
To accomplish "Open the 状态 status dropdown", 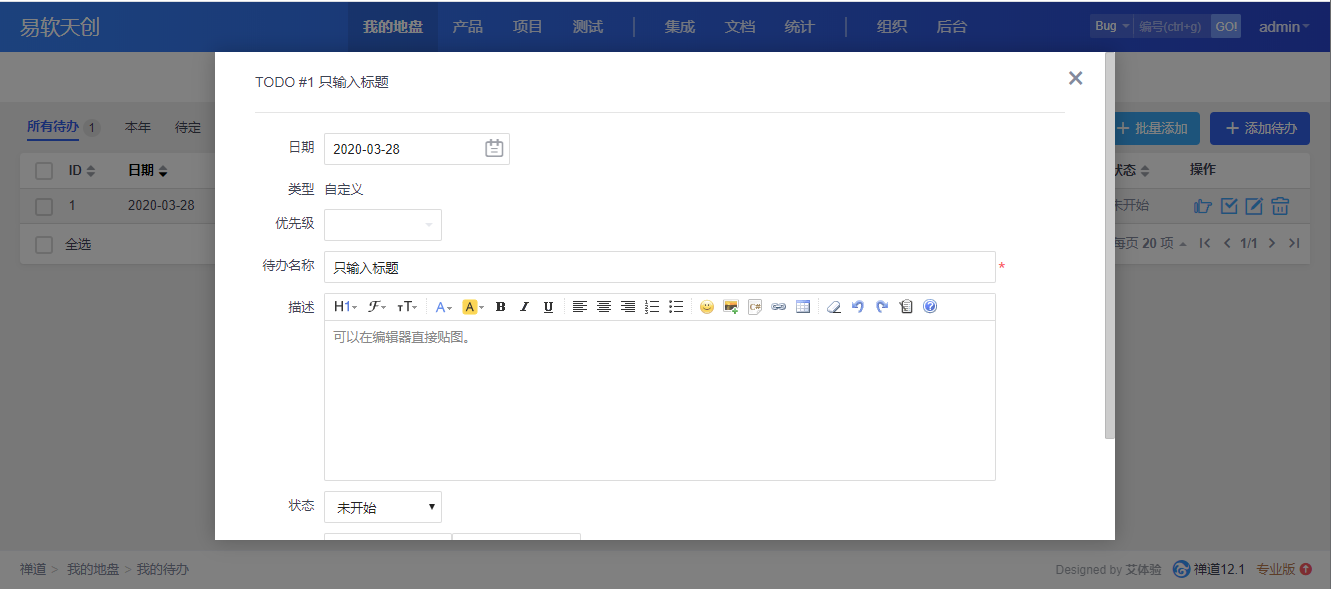I will point(383,507).
